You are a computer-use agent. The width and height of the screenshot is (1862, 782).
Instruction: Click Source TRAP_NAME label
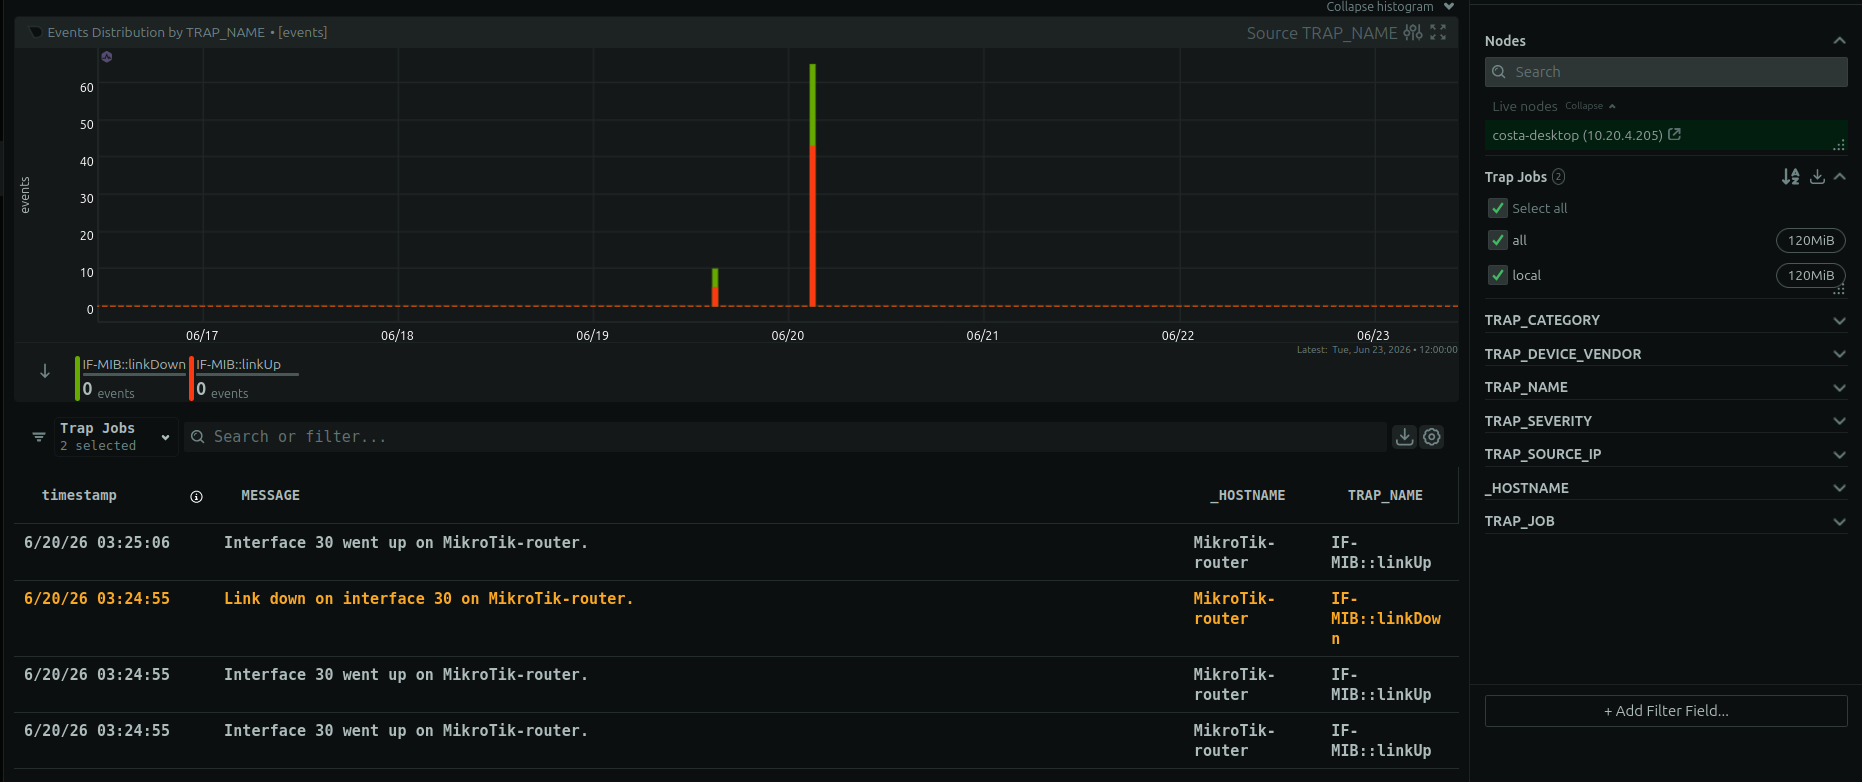click(1321, 33)
